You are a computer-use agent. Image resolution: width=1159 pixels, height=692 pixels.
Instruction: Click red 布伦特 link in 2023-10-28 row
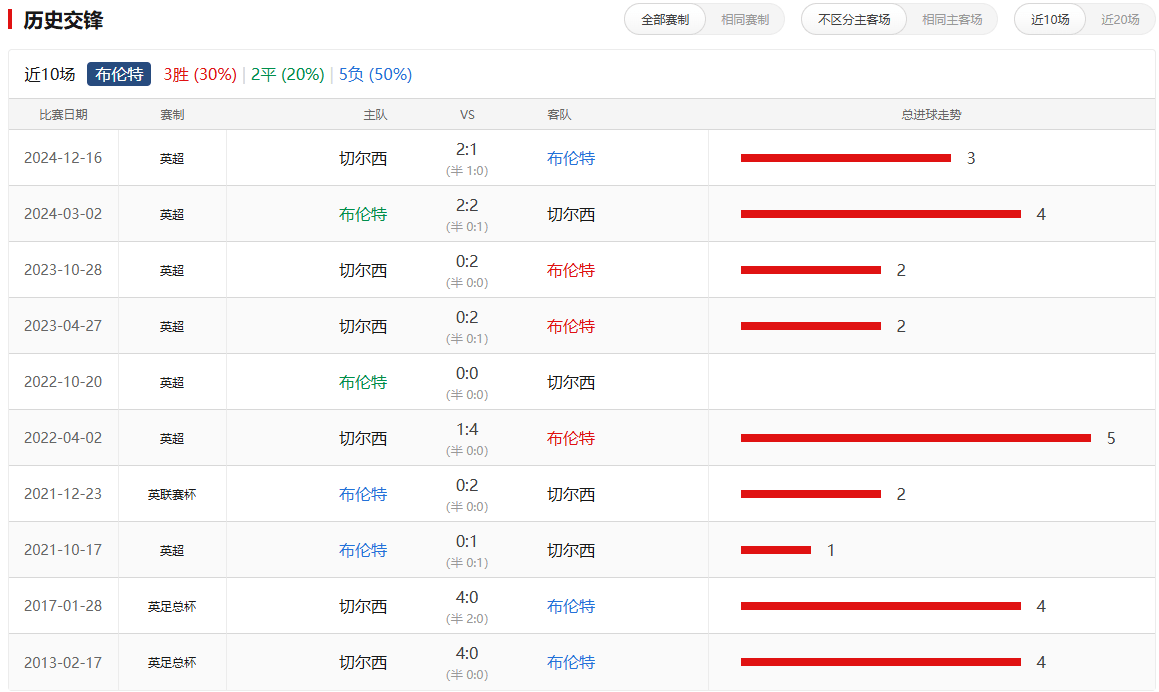click(x=571, y=270)
